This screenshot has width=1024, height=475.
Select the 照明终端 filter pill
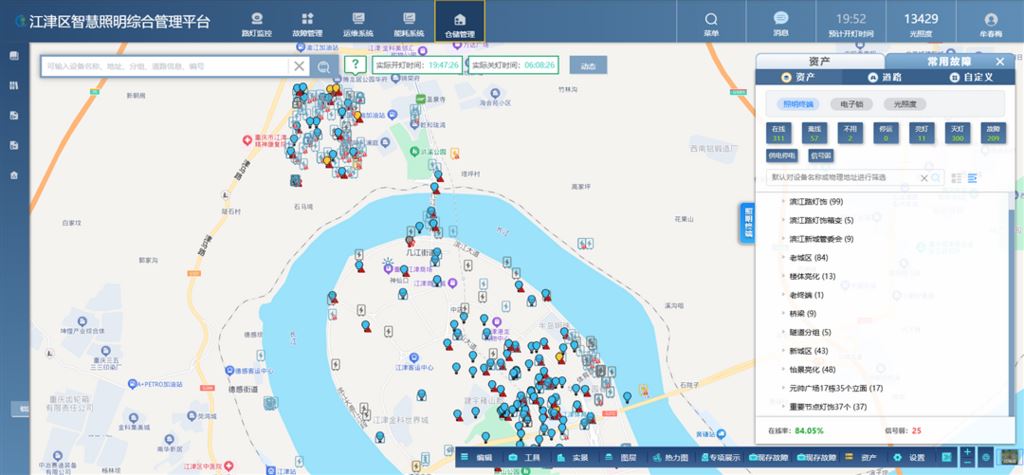[x=799, y=103]
